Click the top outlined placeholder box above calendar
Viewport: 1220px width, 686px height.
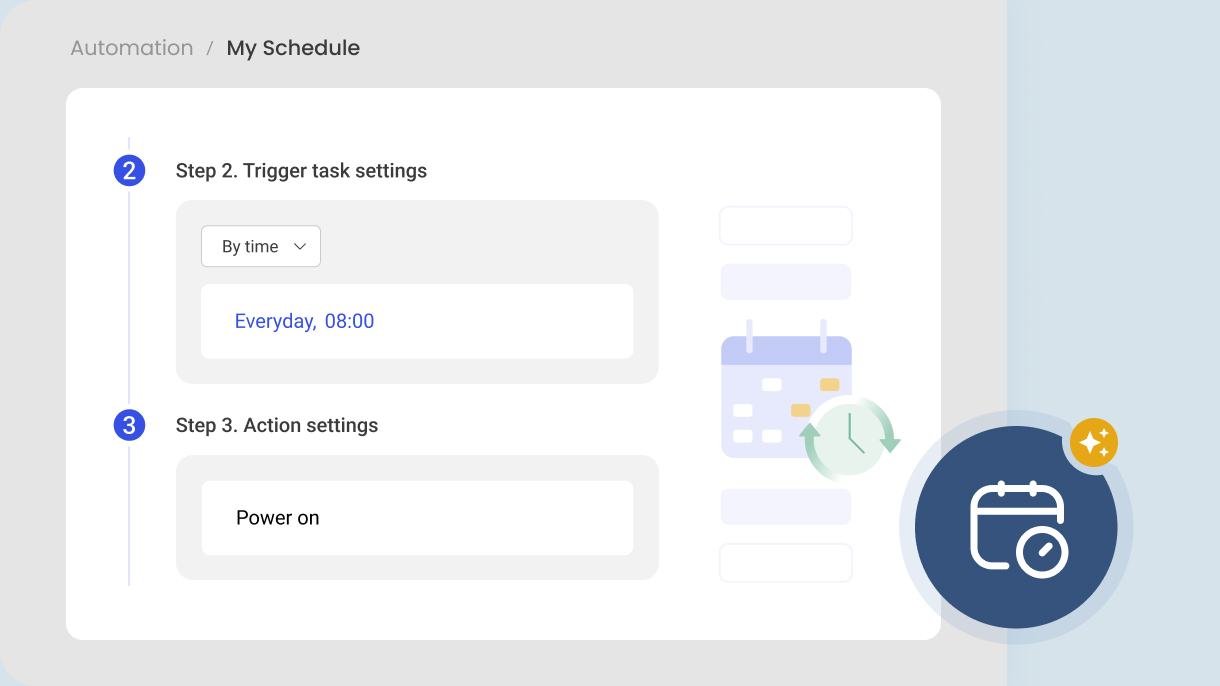[786, 226]
